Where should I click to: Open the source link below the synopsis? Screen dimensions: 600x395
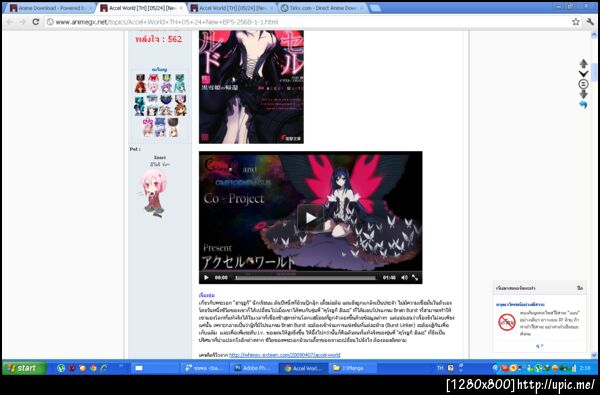coord(284,355)
